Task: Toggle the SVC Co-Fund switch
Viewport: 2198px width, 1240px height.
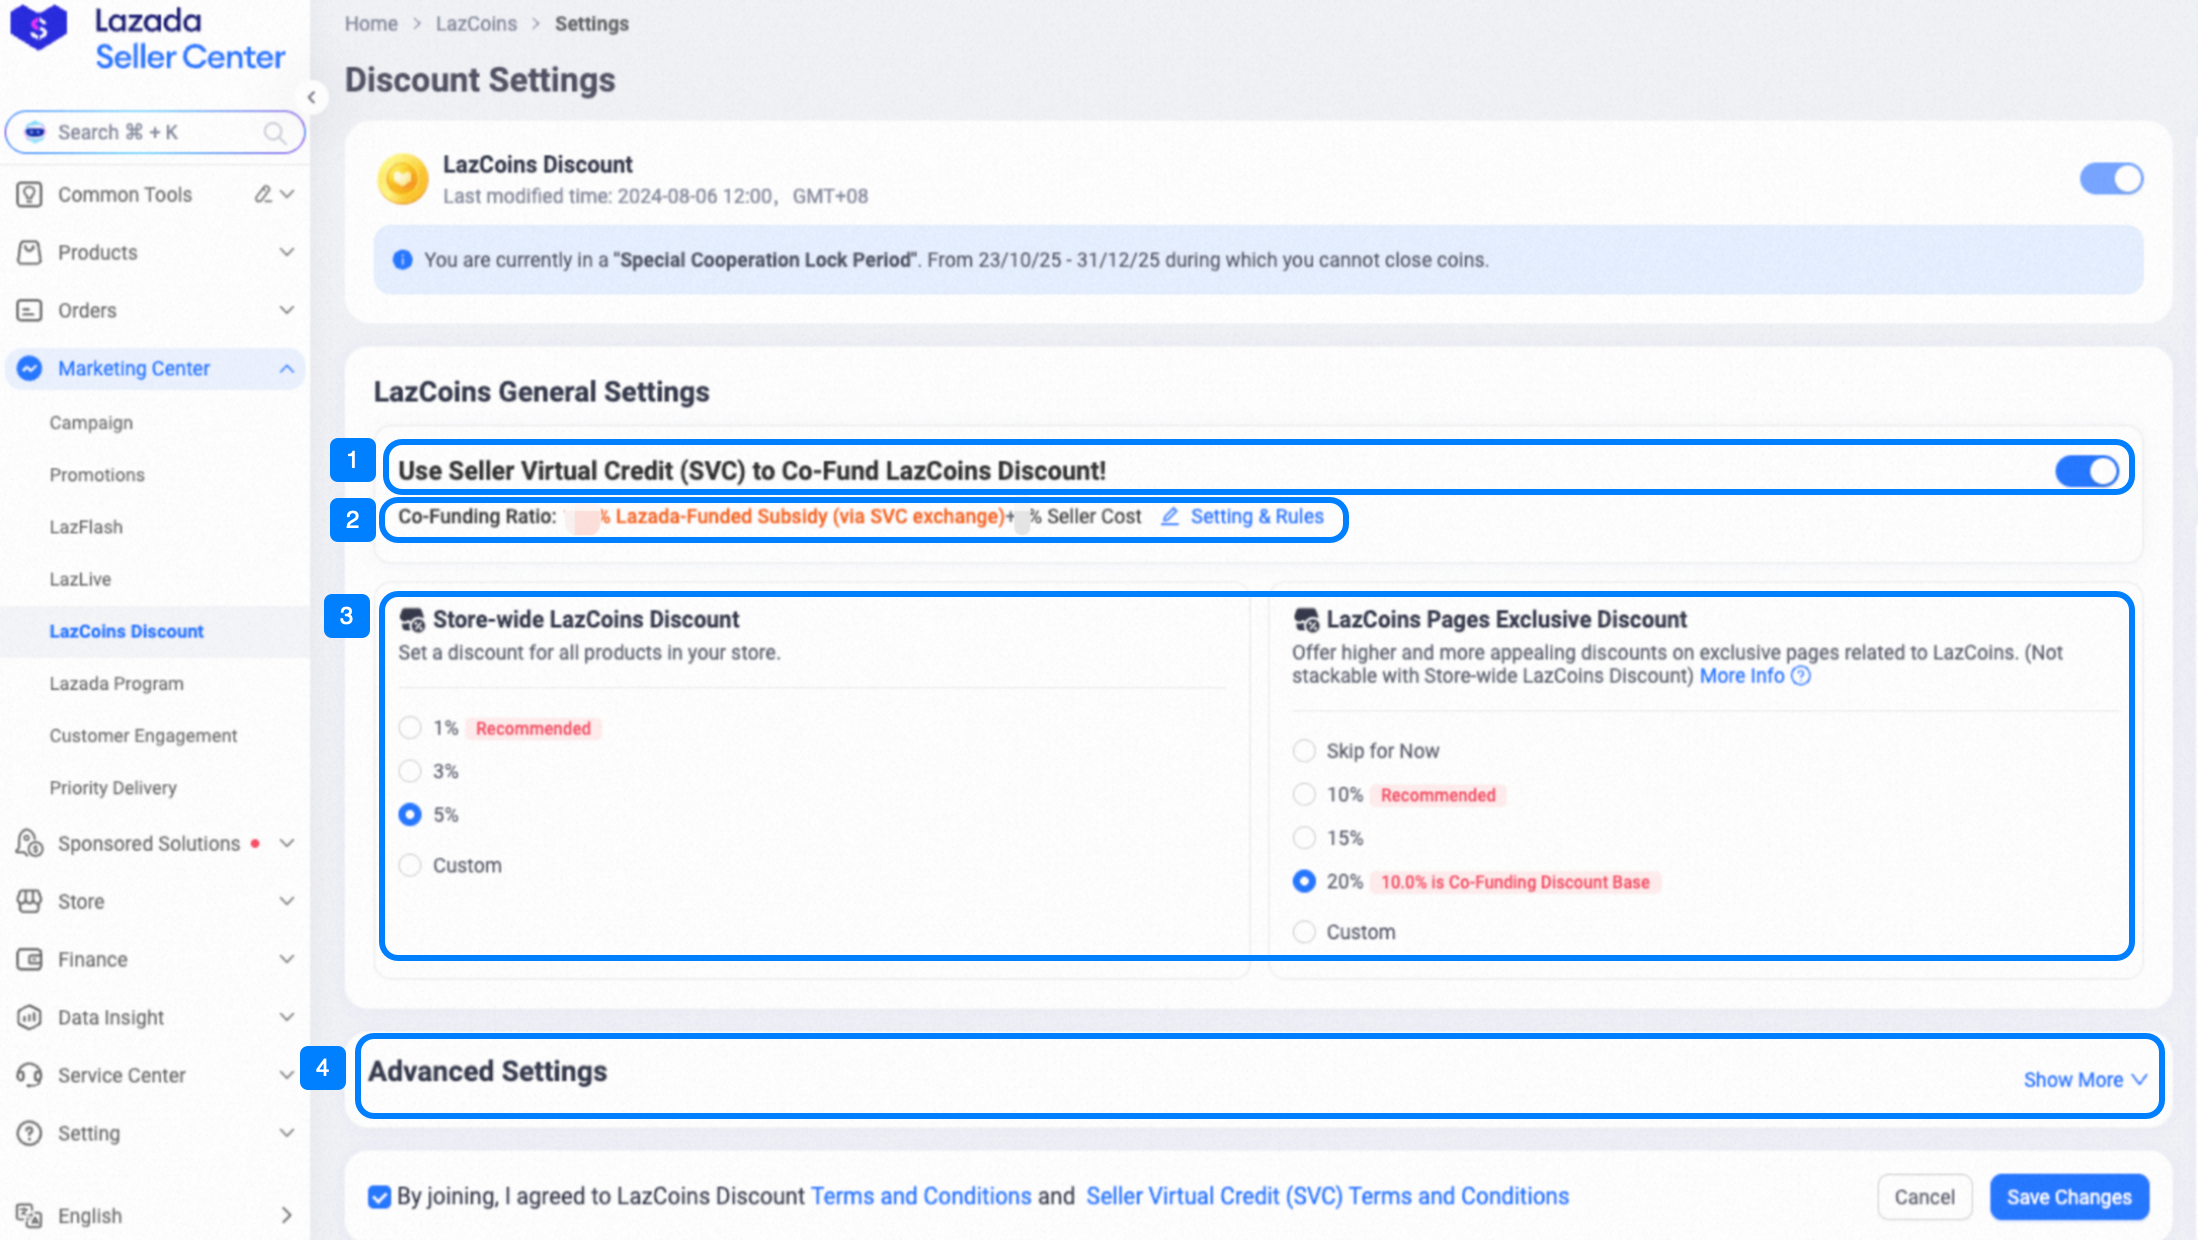Action: [2087, 471]
